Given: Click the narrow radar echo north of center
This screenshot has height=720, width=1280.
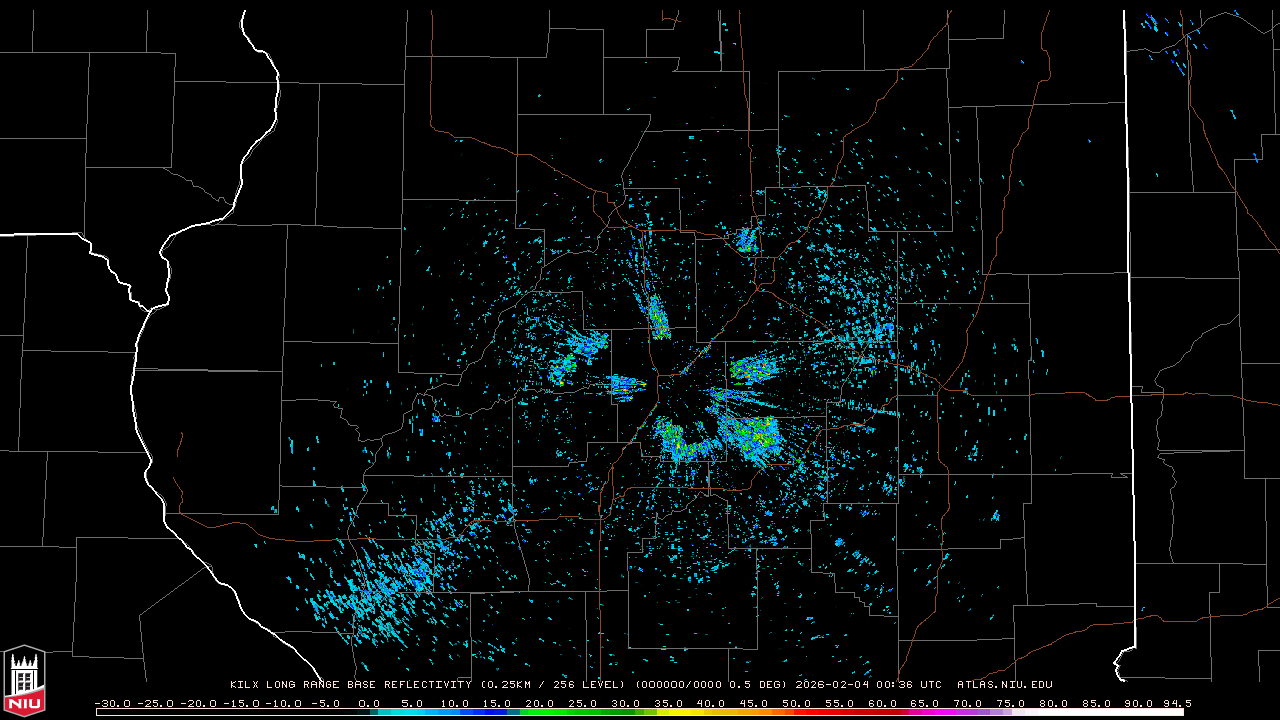Looking at the screenshot, I should tap(658, 318).
